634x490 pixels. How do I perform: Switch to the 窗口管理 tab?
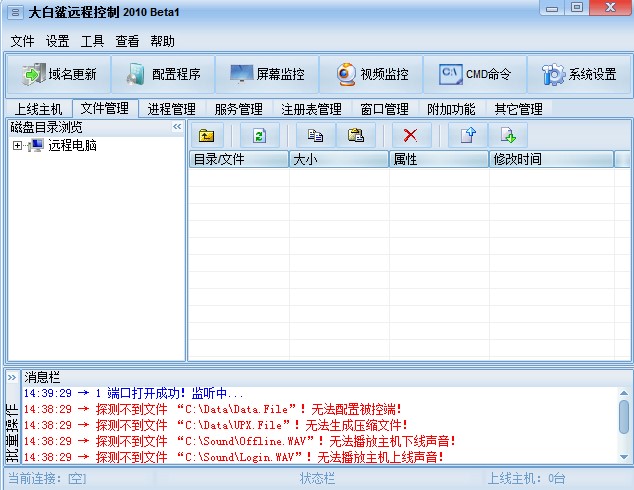coord(384,109)
